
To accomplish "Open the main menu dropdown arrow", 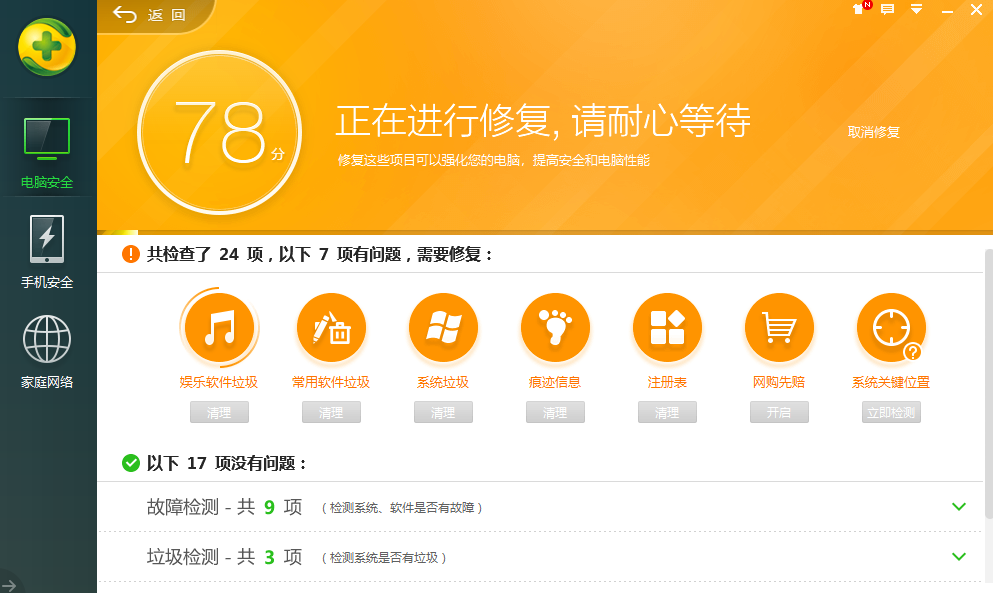I will pyautogui.click(x=916, y=10).
